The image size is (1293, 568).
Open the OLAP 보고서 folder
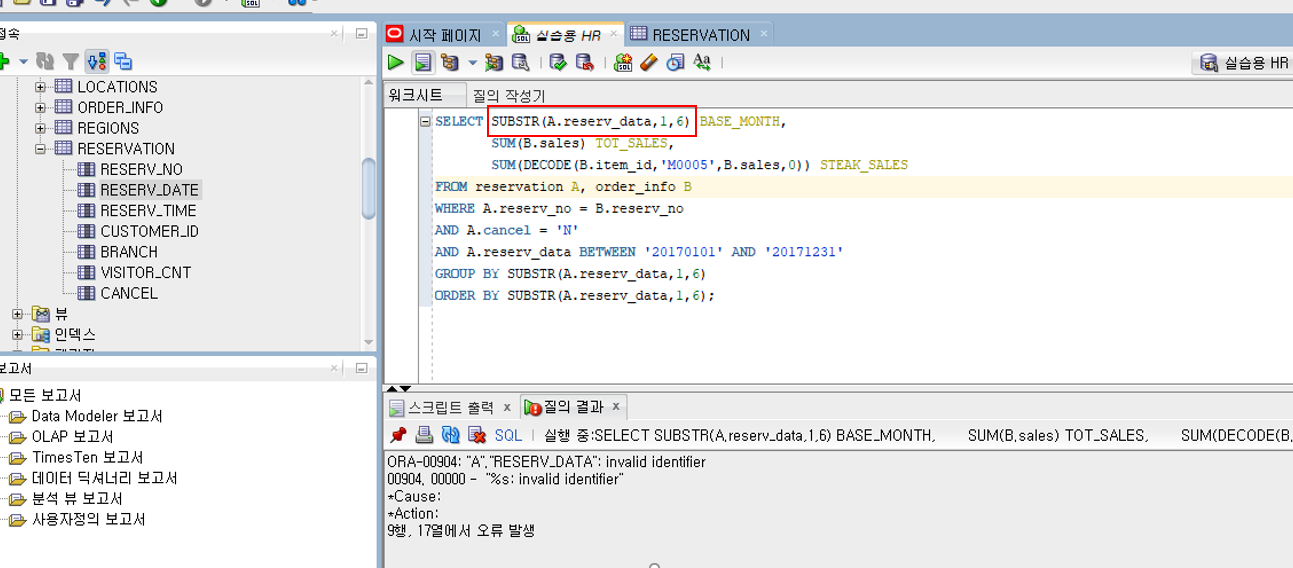coord(72,436)
